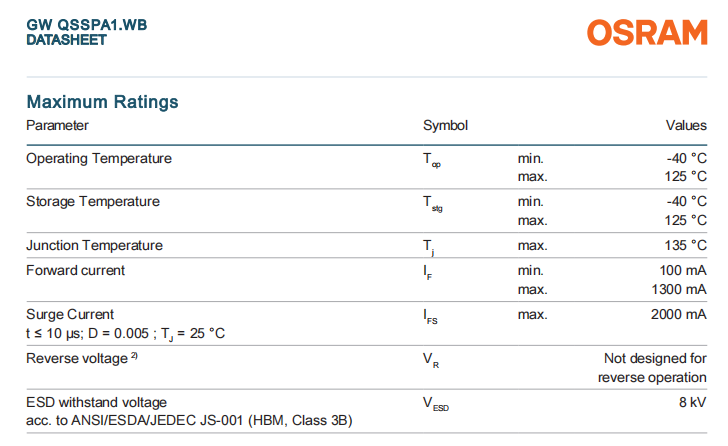728x446 pixels.
Task: Click the Values column header
Action: [686, 126]
